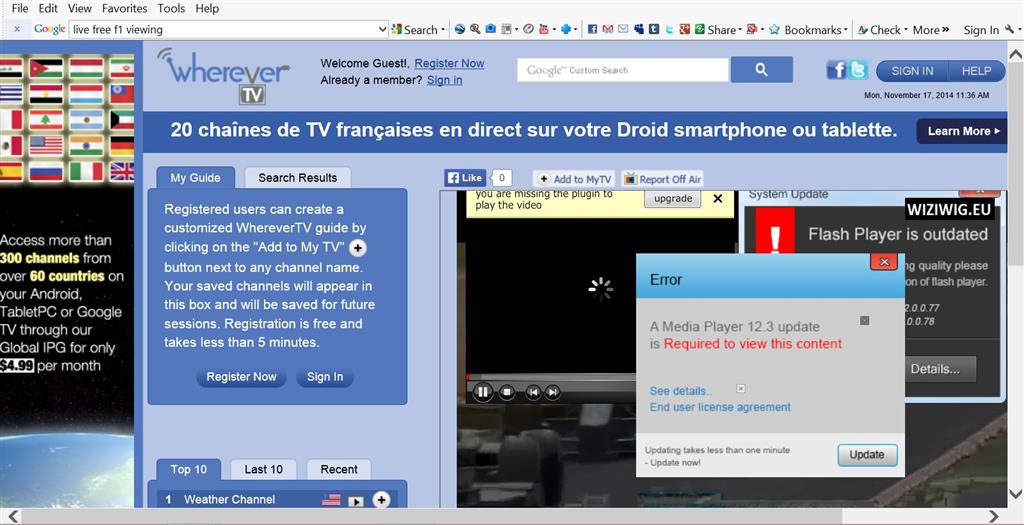Switch to the My Guide tab
This screenshot has height=525, width=1024.
[195, 178]
